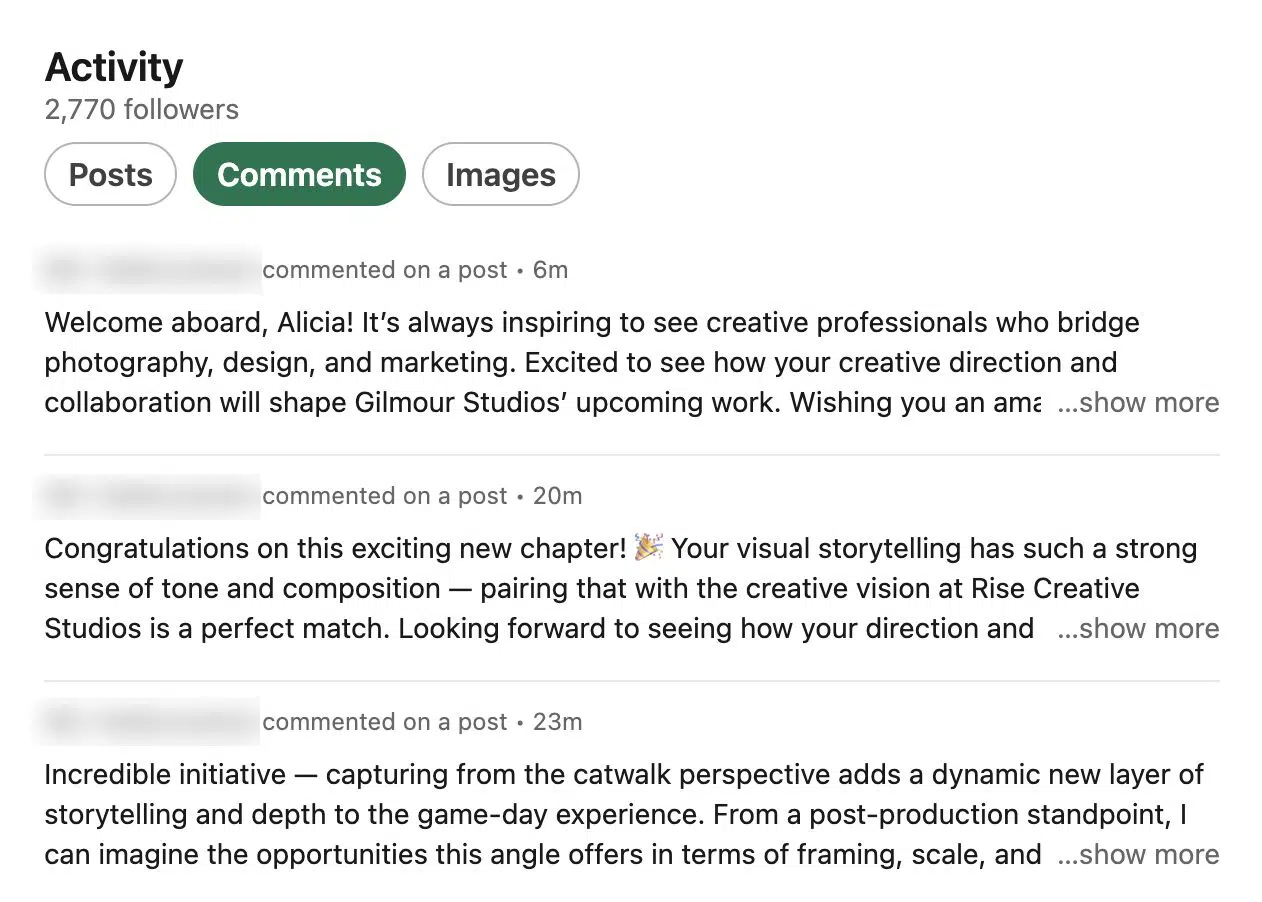The height and width of the screenshot is (902, 1262).
Task: Click the blurred author name on the 6m comment
Action: [150, 270]
